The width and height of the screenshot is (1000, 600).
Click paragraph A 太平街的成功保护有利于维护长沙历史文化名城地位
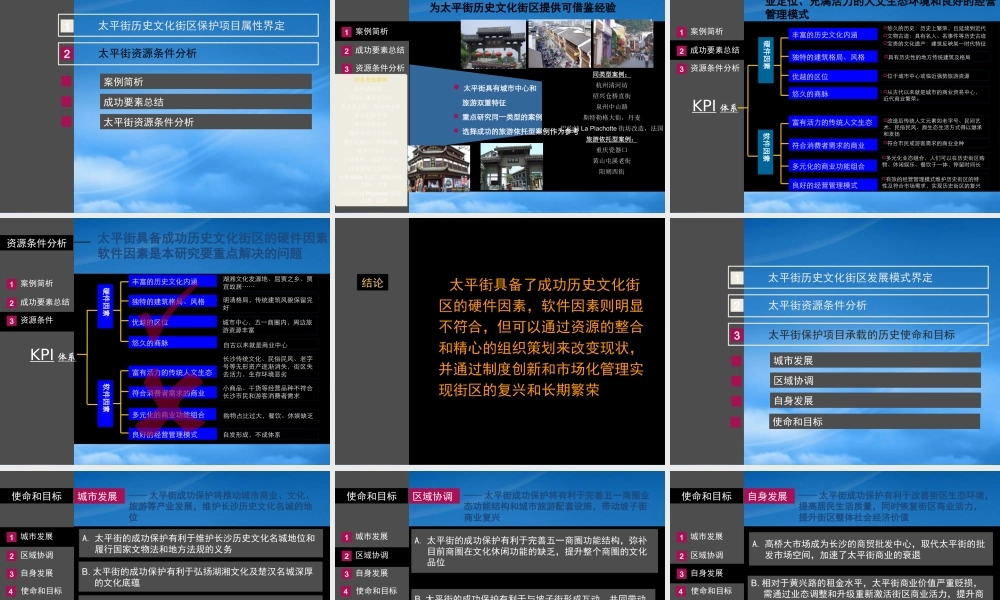tap(201, 543)
